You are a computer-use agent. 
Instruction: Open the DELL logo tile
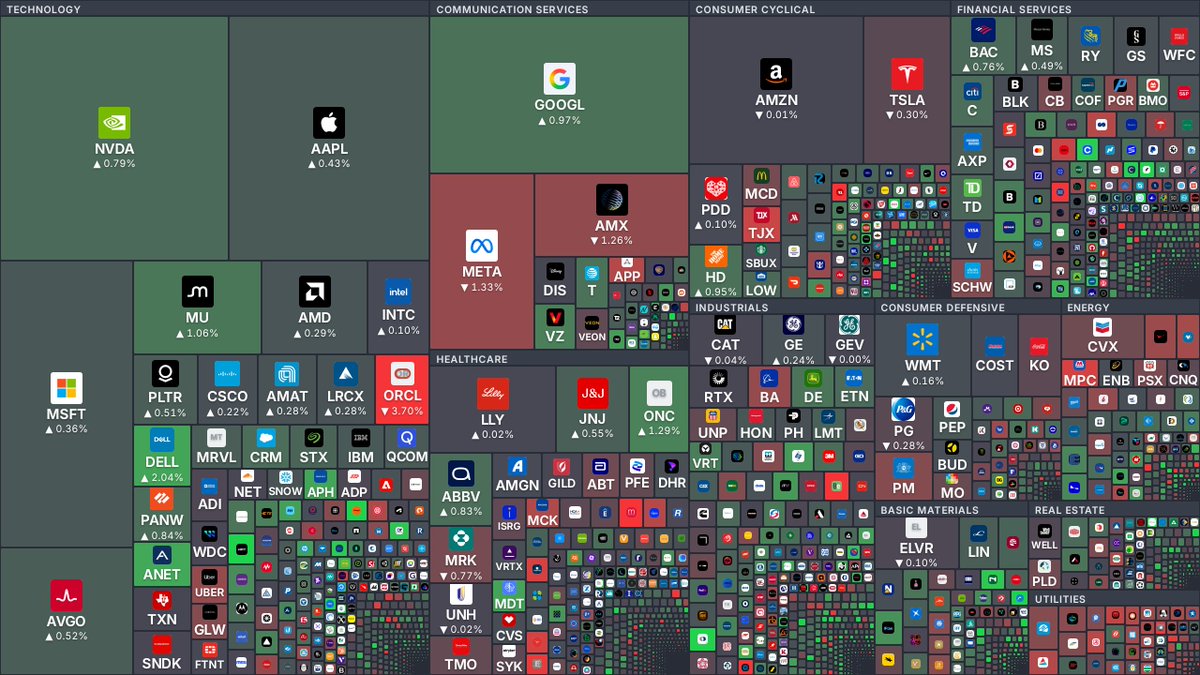click(x=162, y=440)
